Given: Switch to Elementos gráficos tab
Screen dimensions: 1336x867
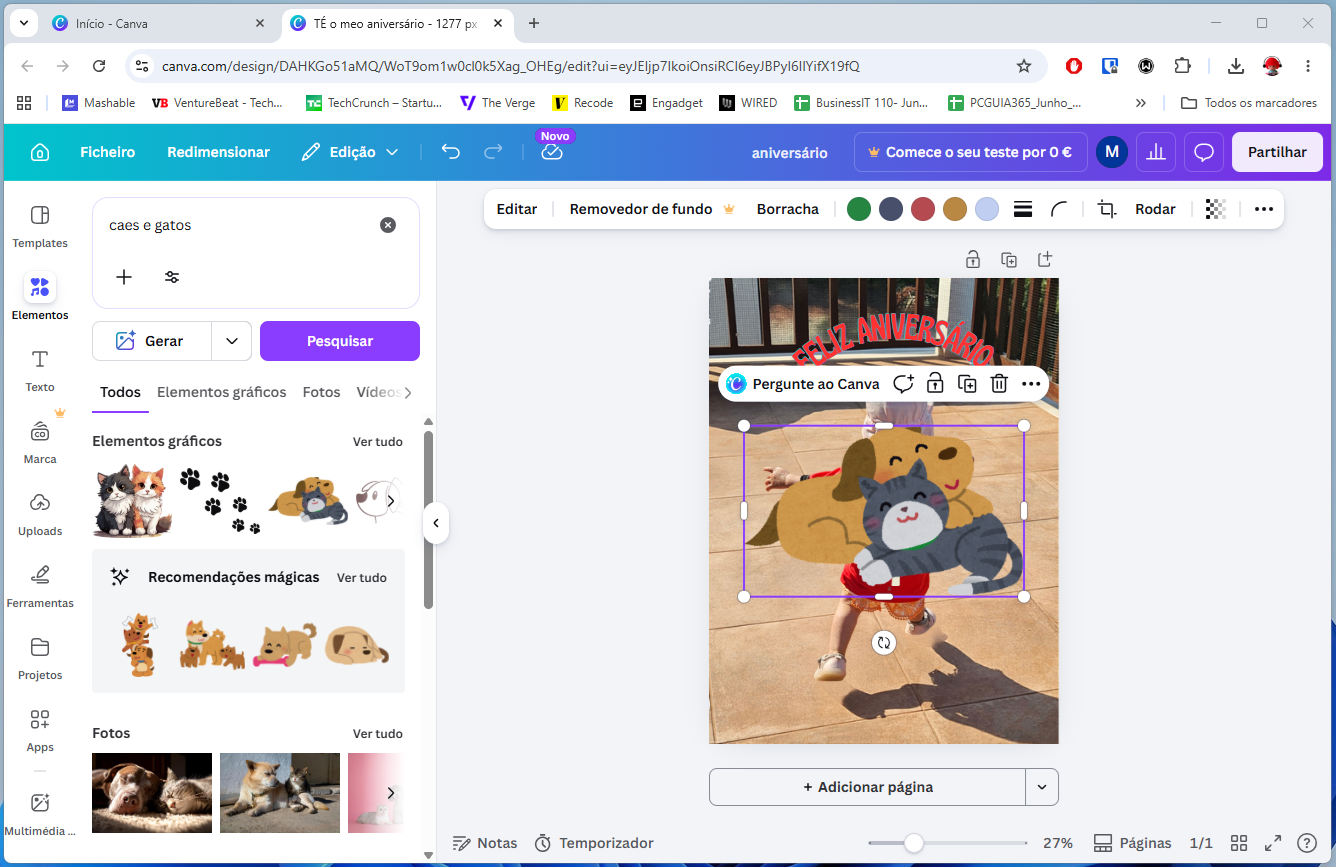Looking at the screenshot, I should 222,392.
